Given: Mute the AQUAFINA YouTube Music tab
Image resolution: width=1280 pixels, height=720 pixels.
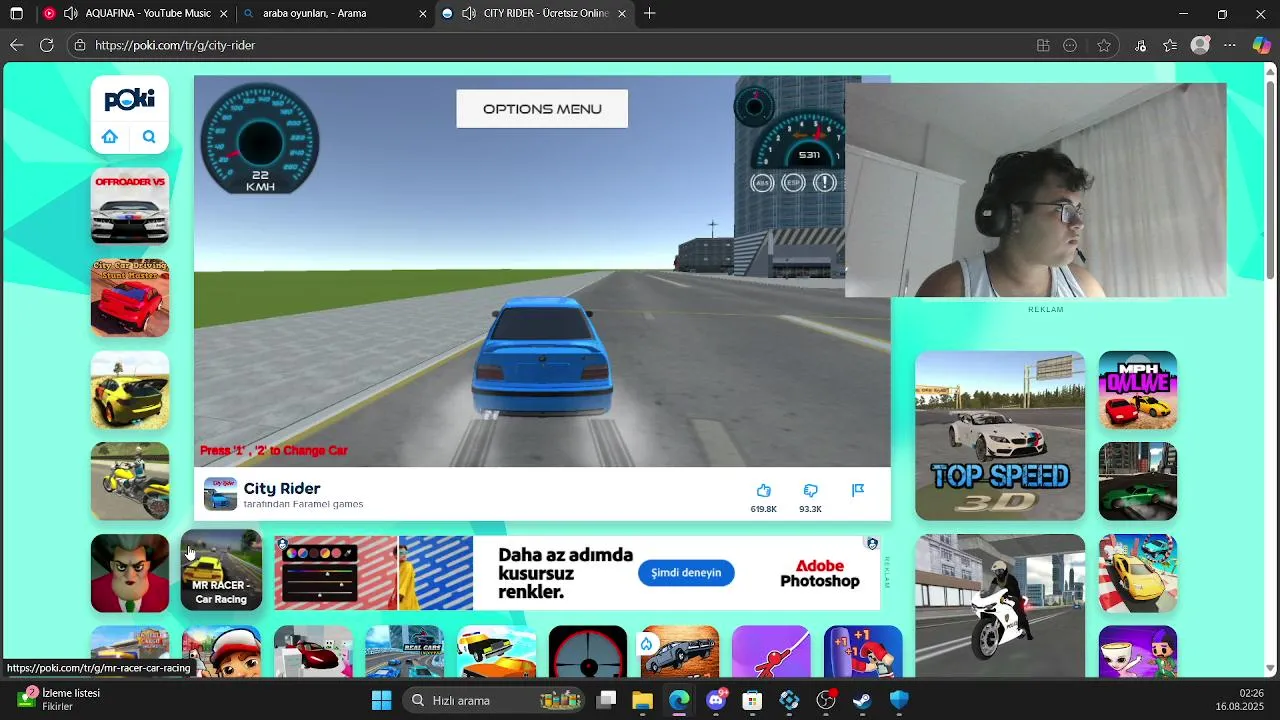Looking at the screenshot, I should click(x=70, y=13).
